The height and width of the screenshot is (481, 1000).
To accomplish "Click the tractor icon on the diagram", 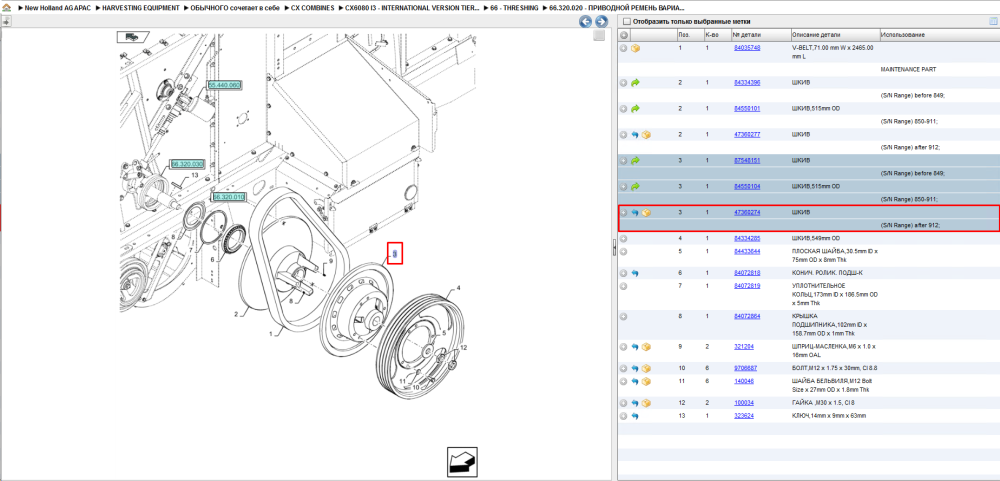I will click(x=133, y=37).
